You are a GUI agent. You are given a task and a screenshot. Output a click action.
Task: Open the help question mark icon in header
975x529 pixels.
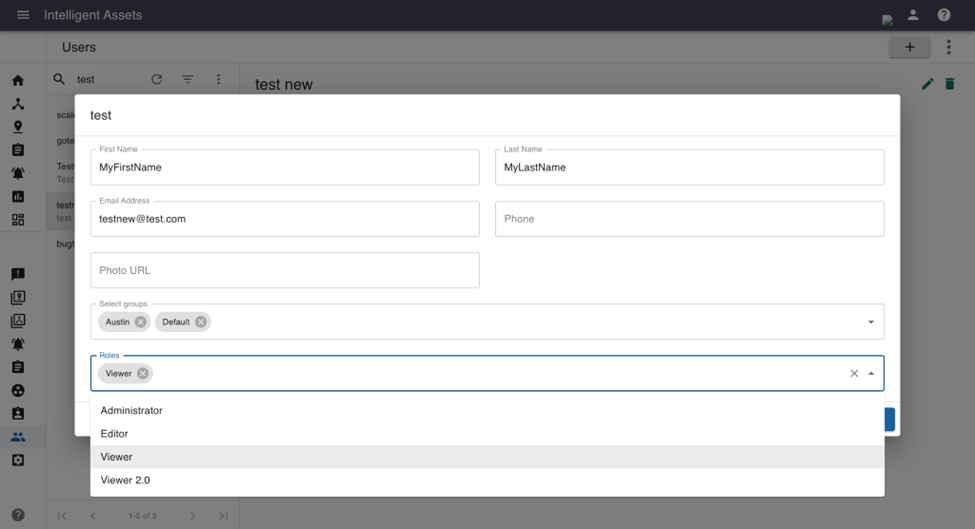click(x=944, y=15)
